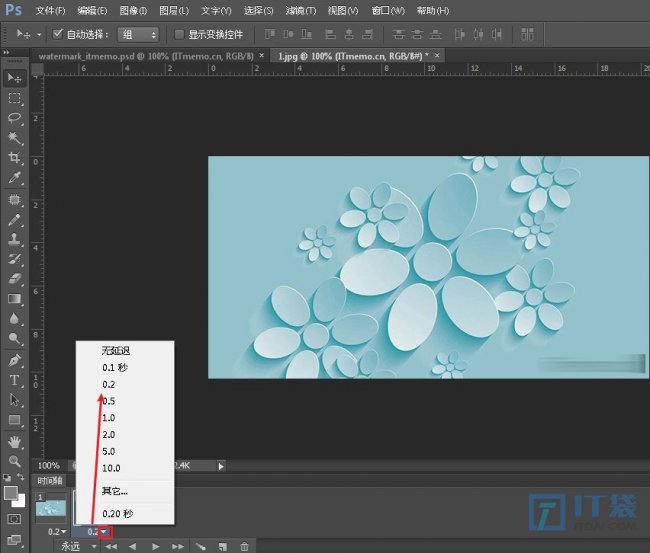Image resolution: width=650 pixels, height=553 pixels.
Task: Open the Move tool preset picker arrow
Action: 39,34
